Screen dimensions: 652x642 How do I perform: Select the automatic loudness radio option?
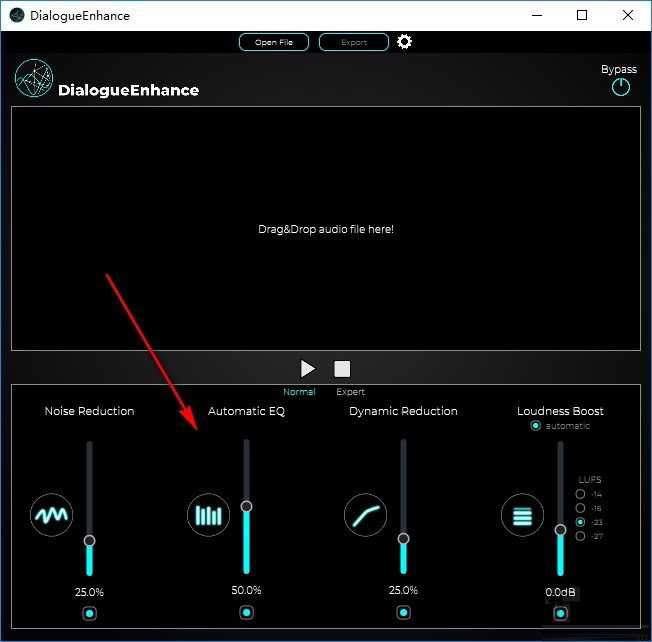(536, 426)
